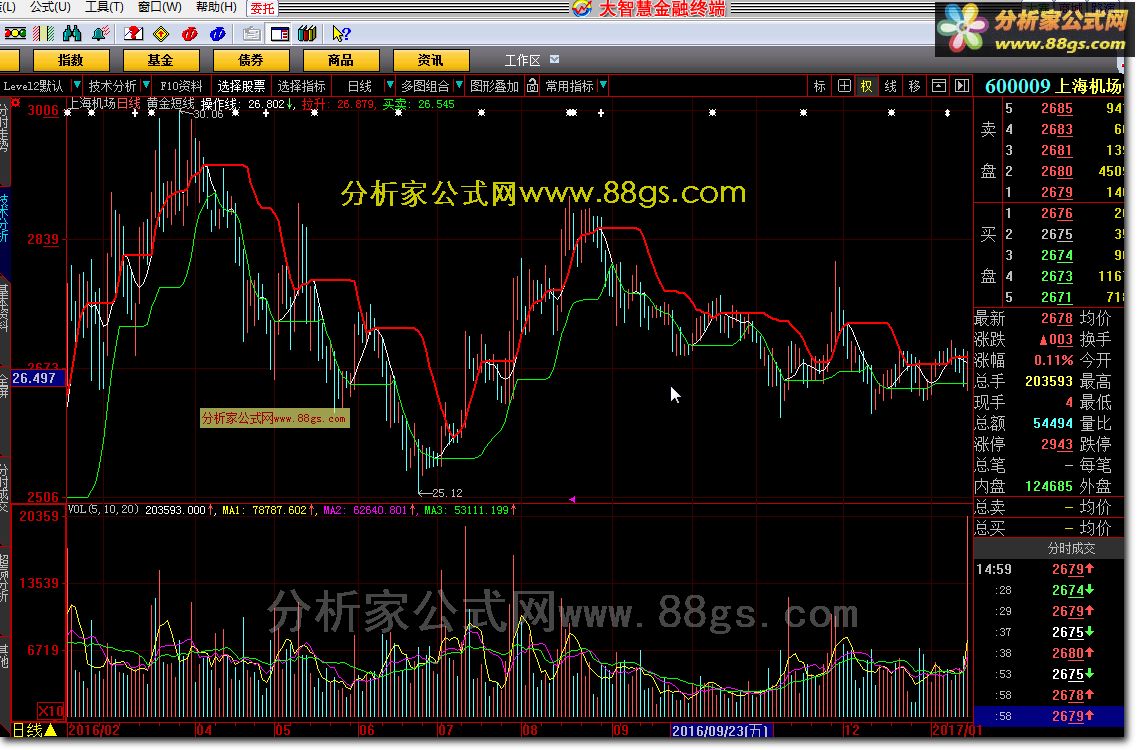Image resolution: width=1137 pixels, height=750 pixels.
Task: Open the 窗口(W) menu
Action: [160, 7]
